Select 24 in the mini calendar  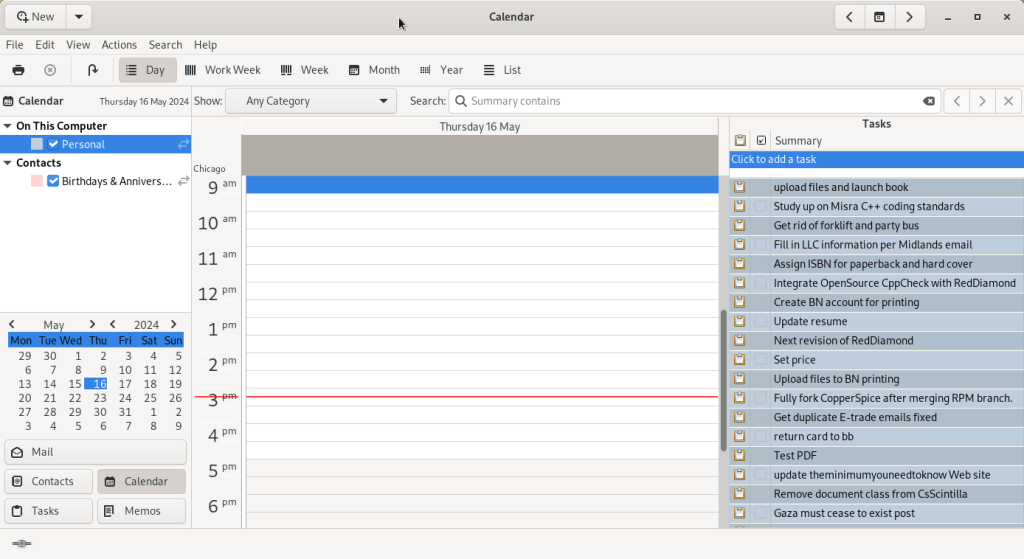click(125, 398)
